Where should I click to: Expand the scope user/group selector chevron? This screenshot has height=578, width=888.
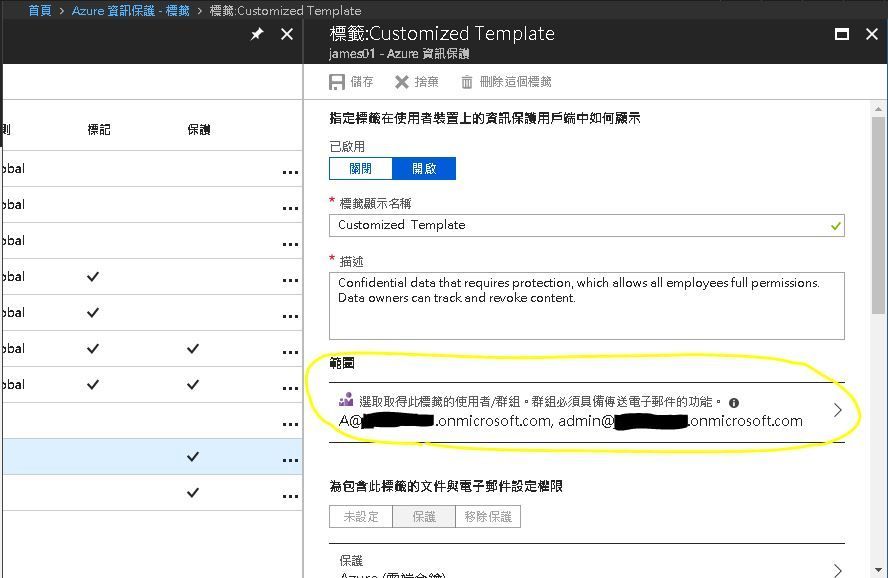pyautogui.click(x=838, y=410)
